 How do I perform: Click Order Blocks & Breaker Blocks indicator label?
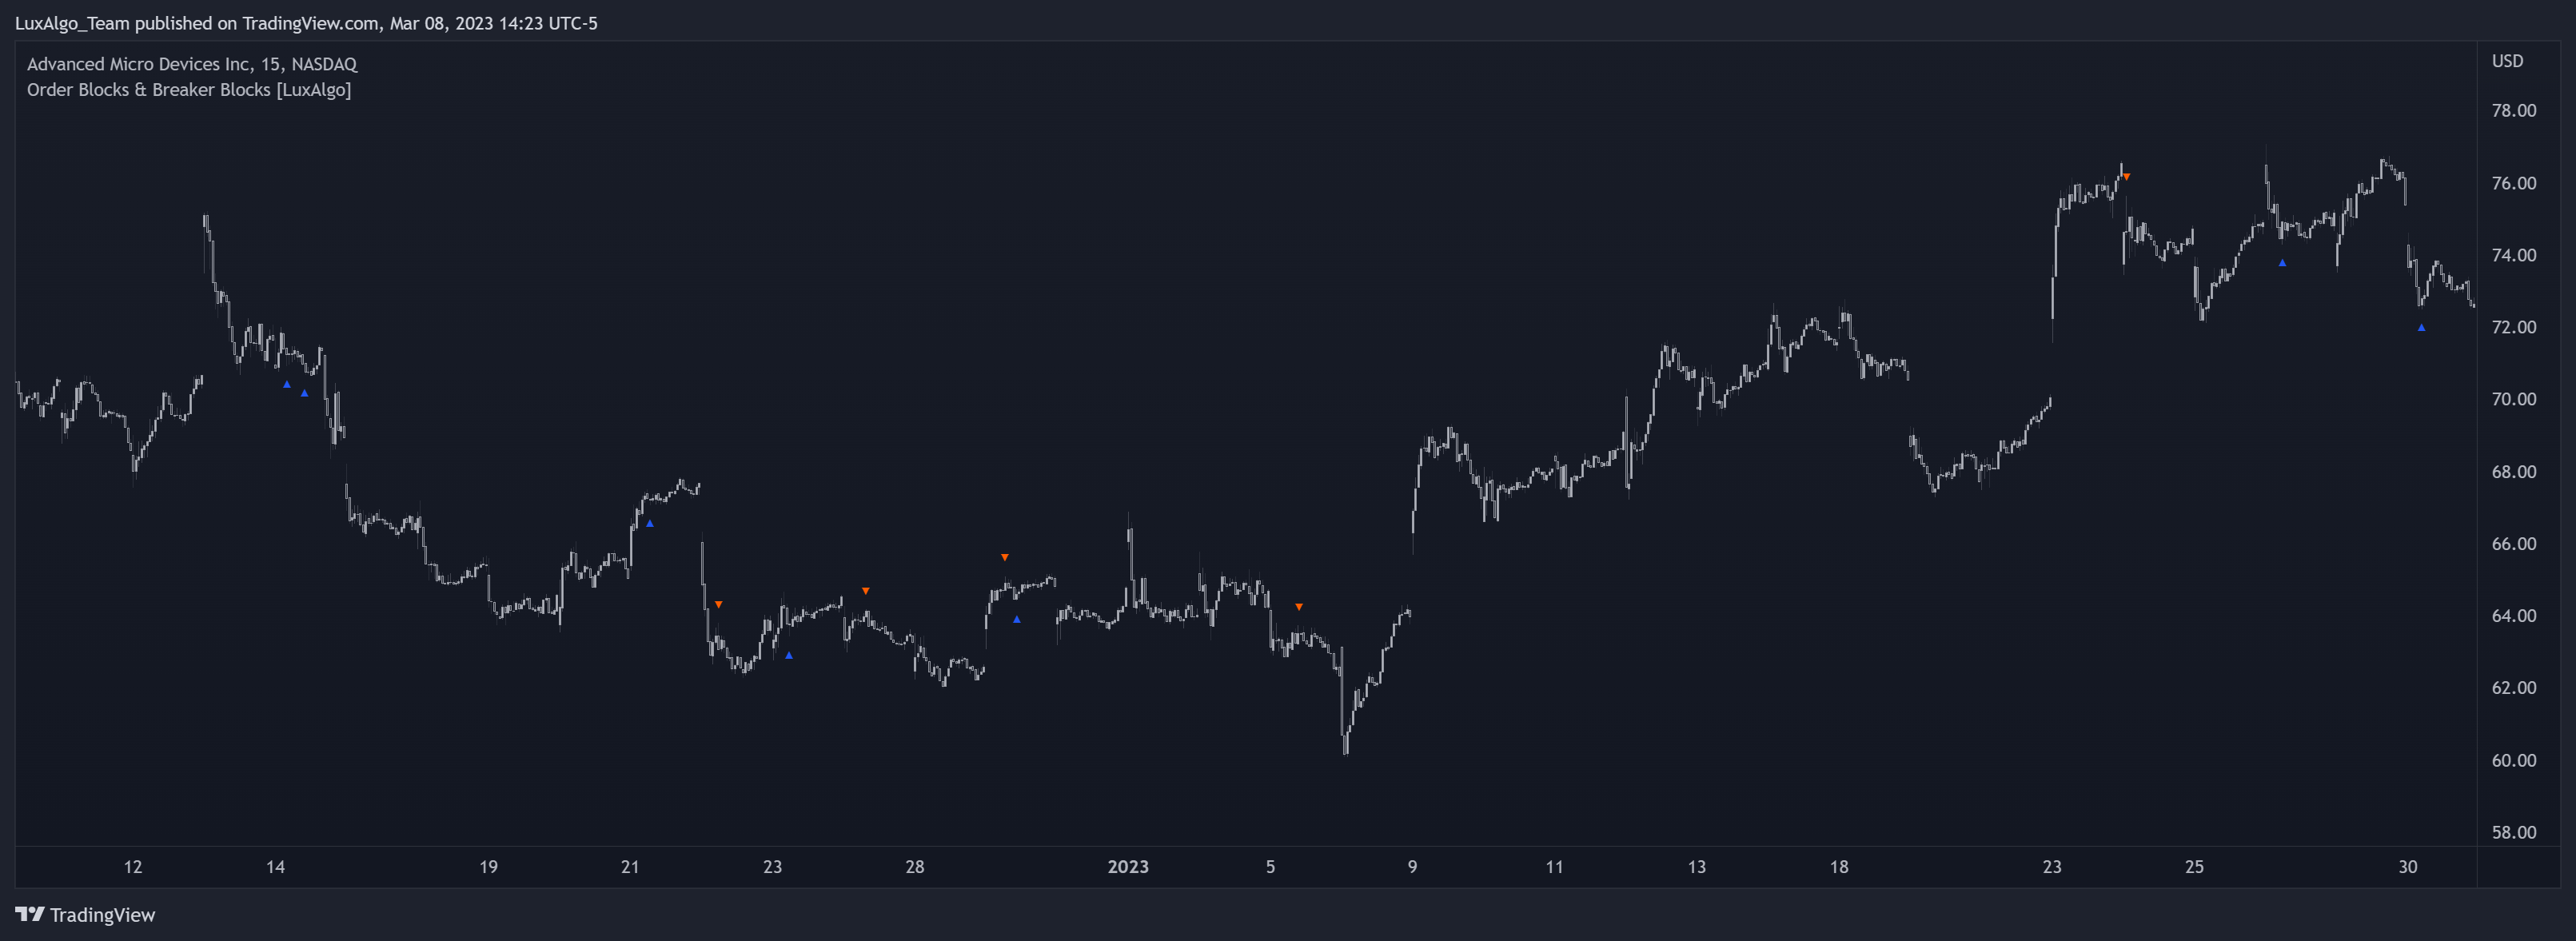point(189,90)
